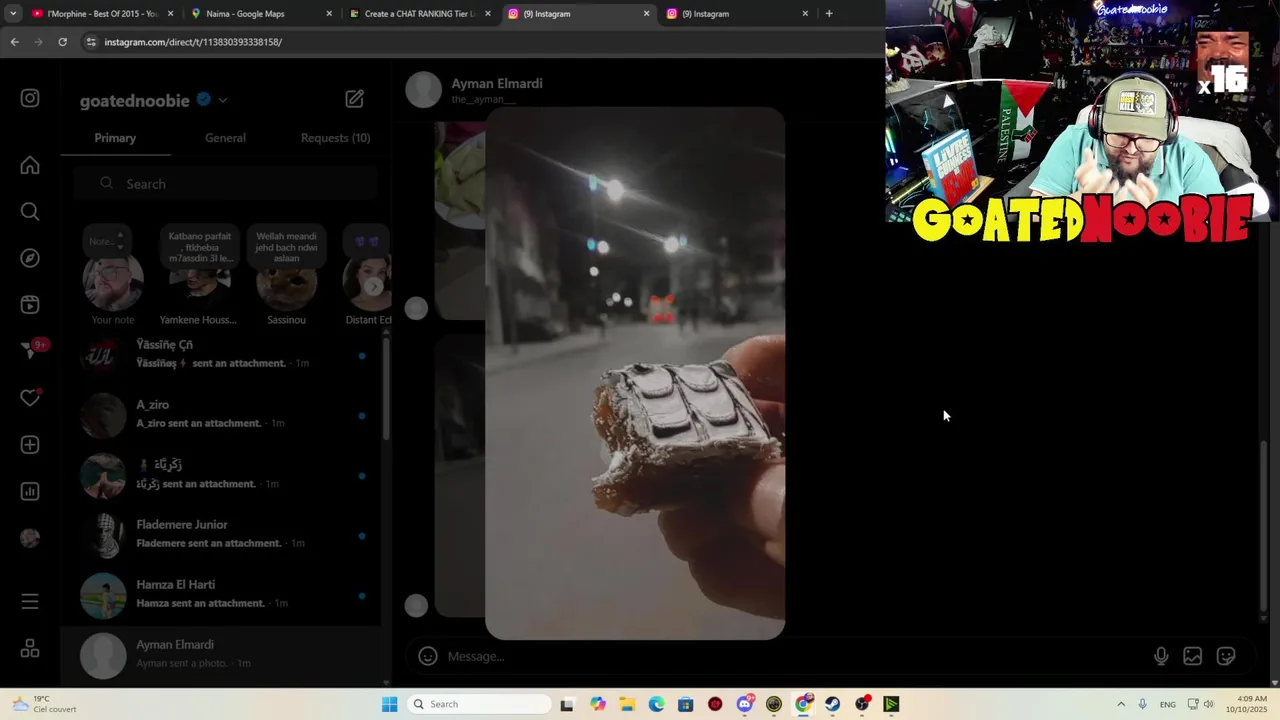Show hidden system tray icons
Viewport: 1280px width, 720px height.
tap(1121, 704)
